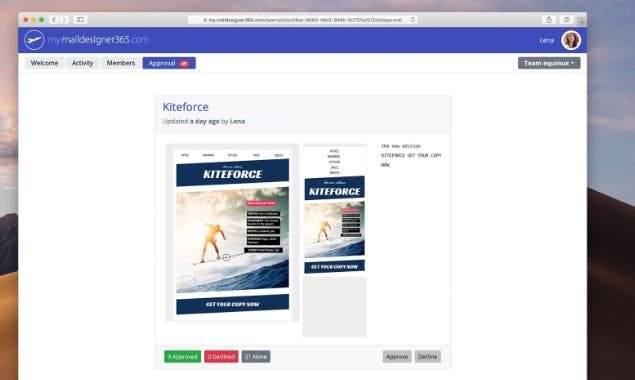Open the Members tab
This screenshot has width=635, height=380.
(121, 63)
